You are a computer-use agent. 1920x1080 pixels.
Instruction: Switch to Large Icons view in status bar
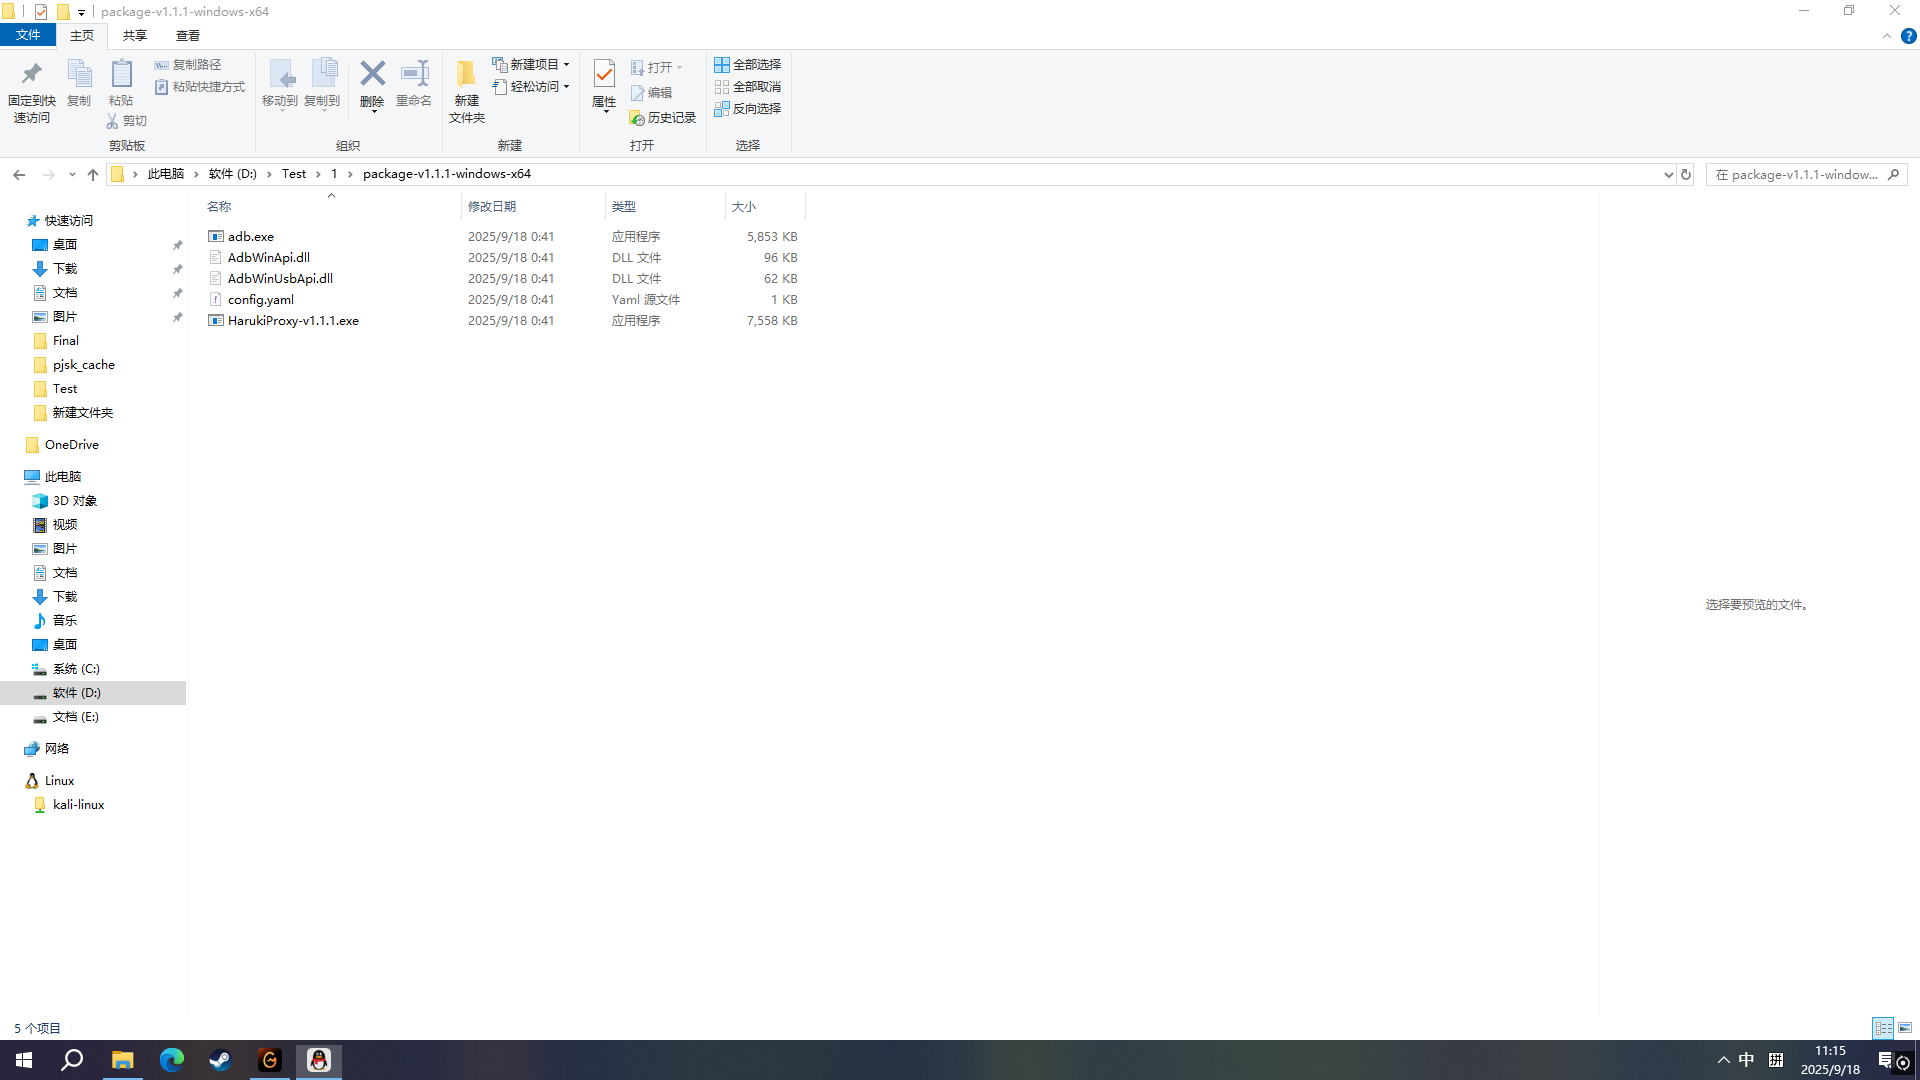1905,1028
